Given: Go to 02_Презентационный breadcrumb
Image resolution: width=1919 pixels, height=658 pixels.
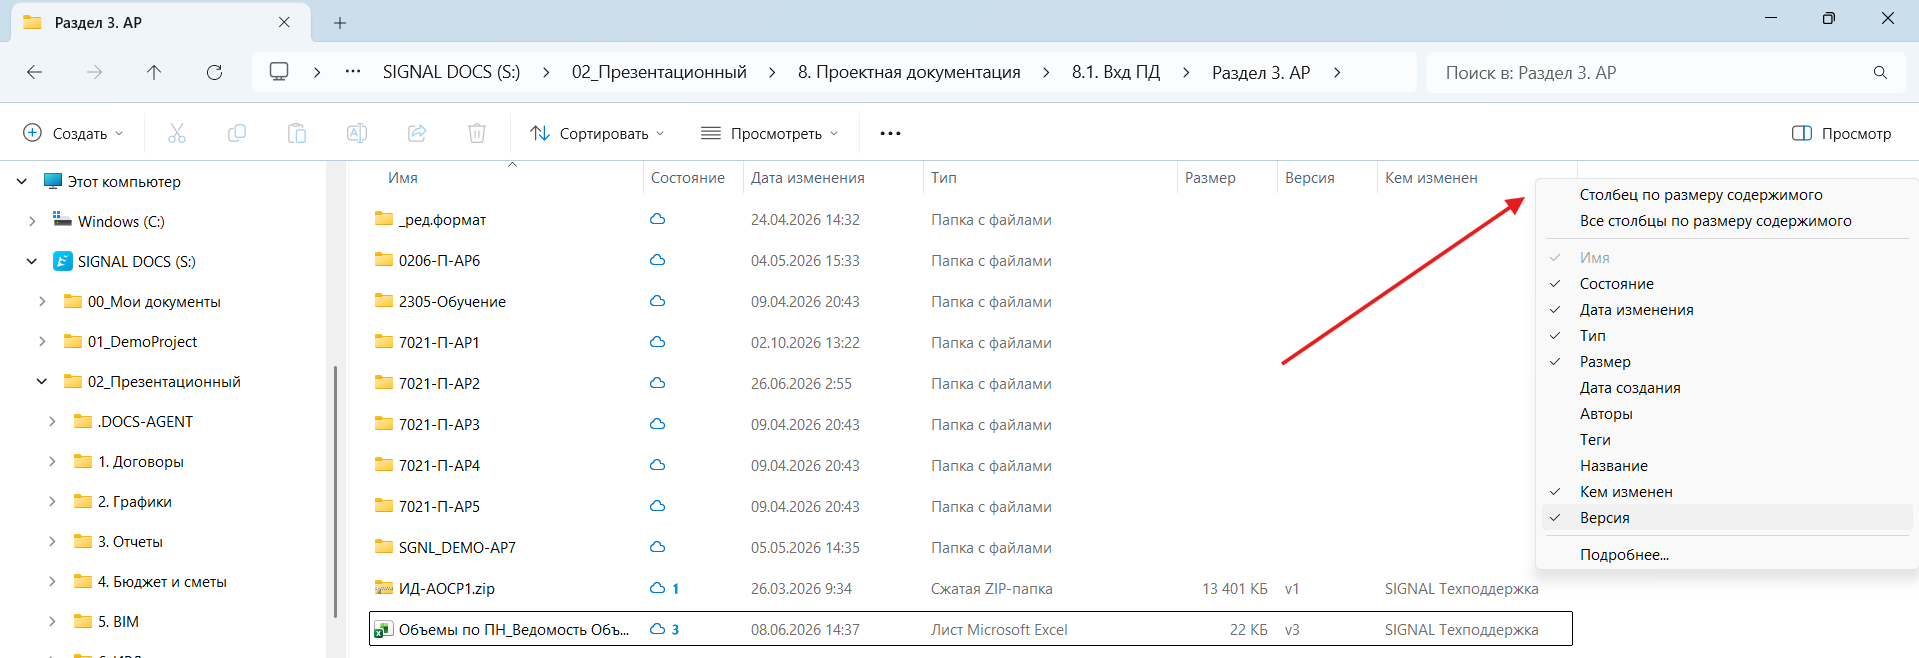Looking at the screenshot, I should click(659, 72).
